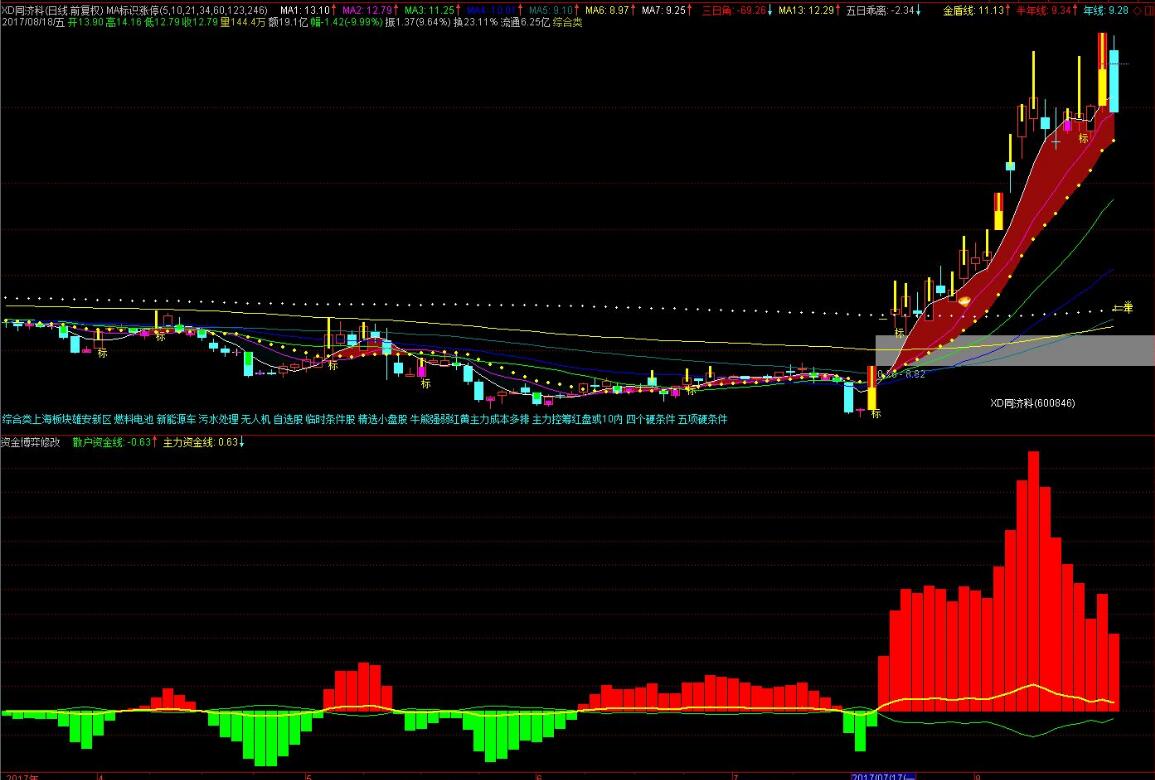This screenshot has width=1155, height=780.
Task: Click the 临时条件股 tag
Action: click(x=330, y=420)
